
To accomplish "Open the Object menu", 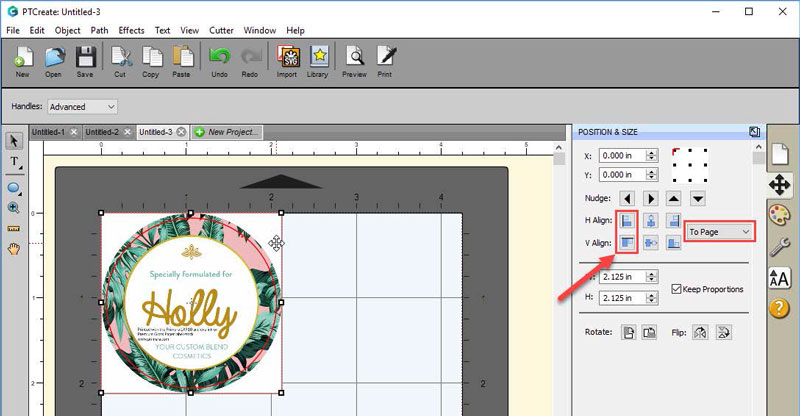I will (x=67, y=30).
